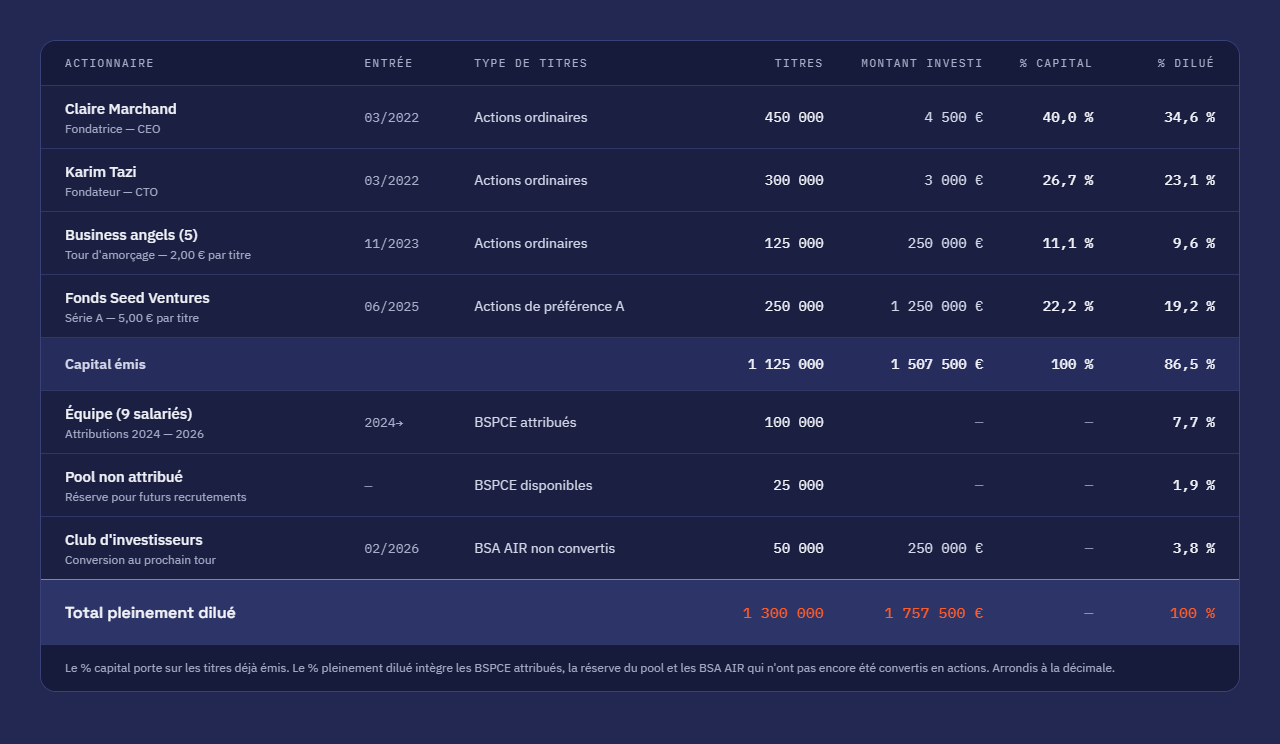This screenshot has width=1280, height=744.
Task: Click the 3 000 € amount
Action: (954, 181)
